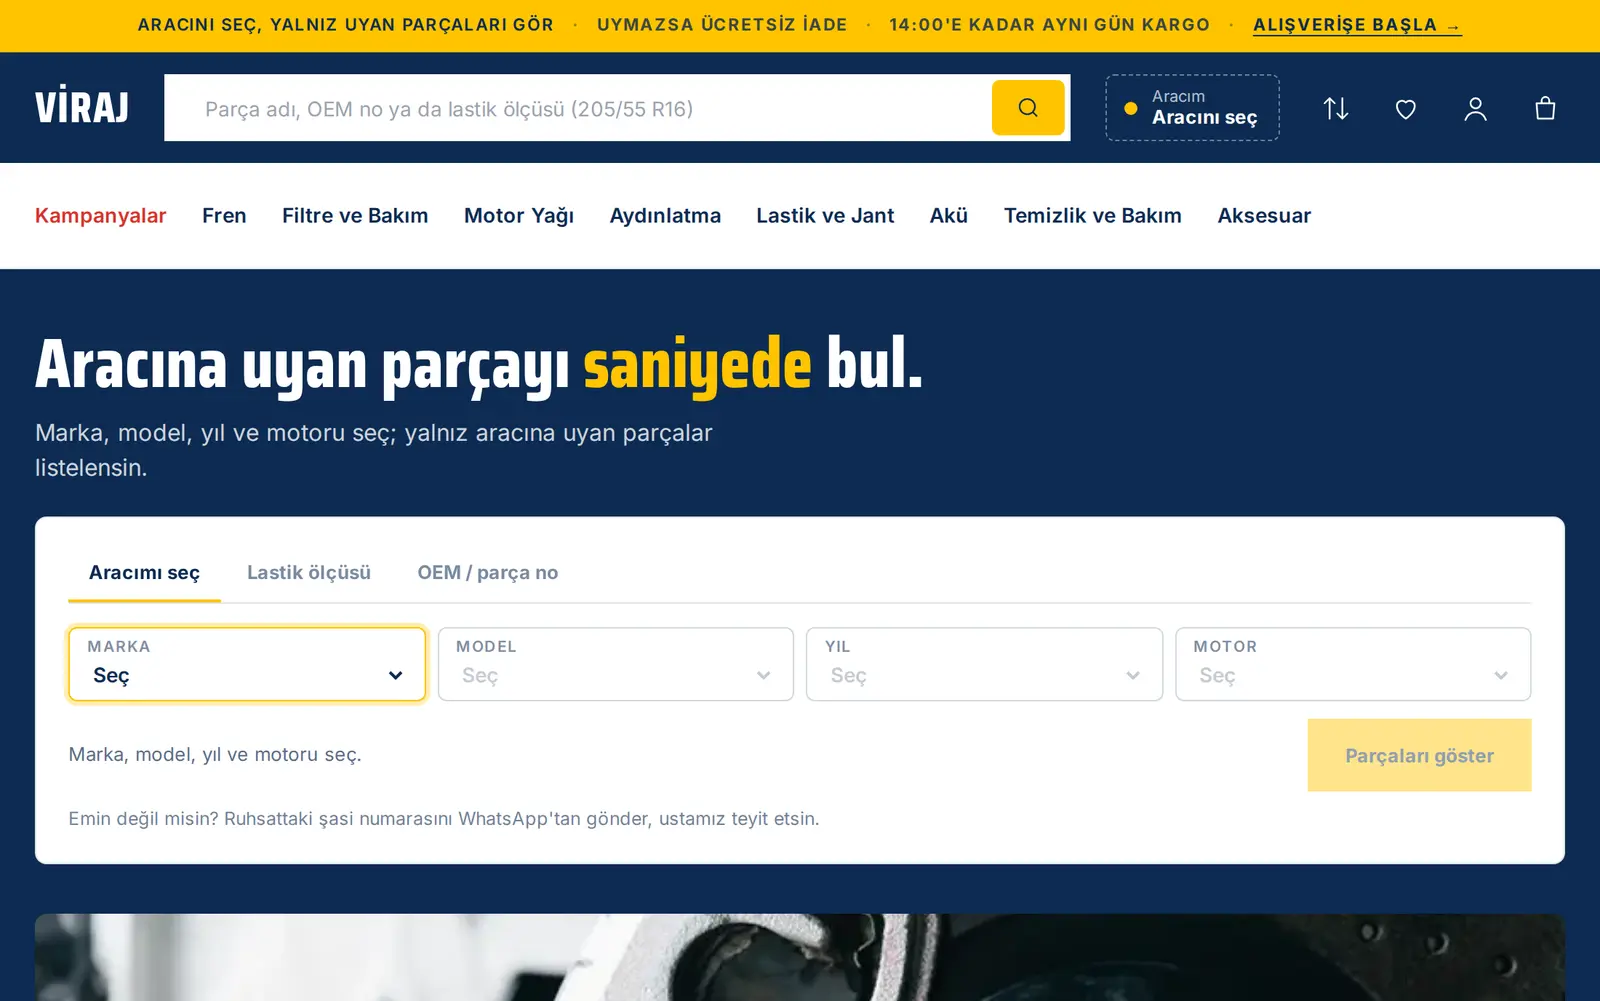Screen dimensions: 1600x1001
Task: Open the Aracım 'Aracını seç' vehicle selector
Action: click(x=1192, y=108)
